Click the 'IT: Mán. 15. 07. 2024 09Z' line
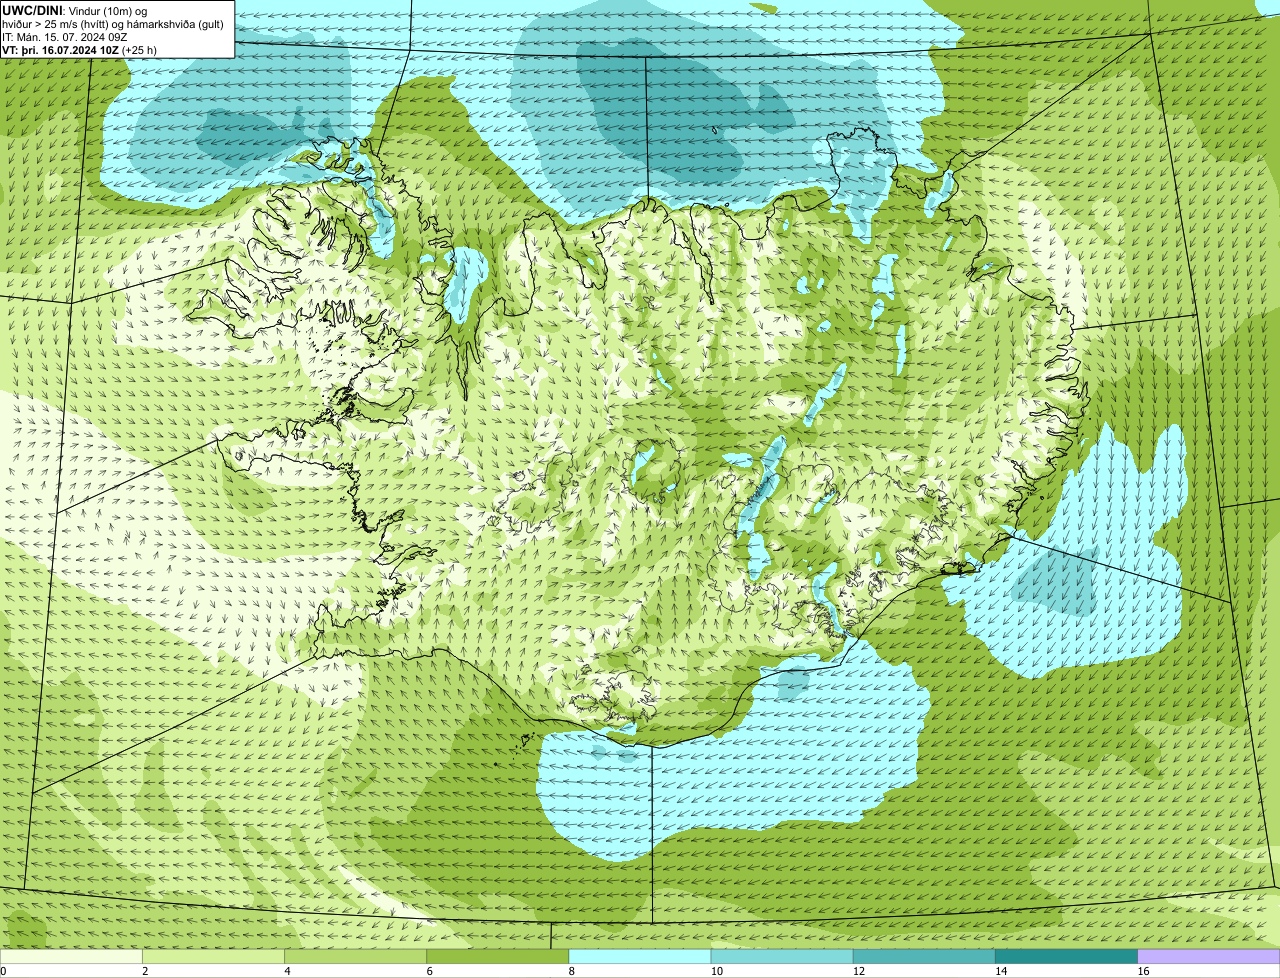The height and width of the screenshot is (978, 1280). point(65,36)
